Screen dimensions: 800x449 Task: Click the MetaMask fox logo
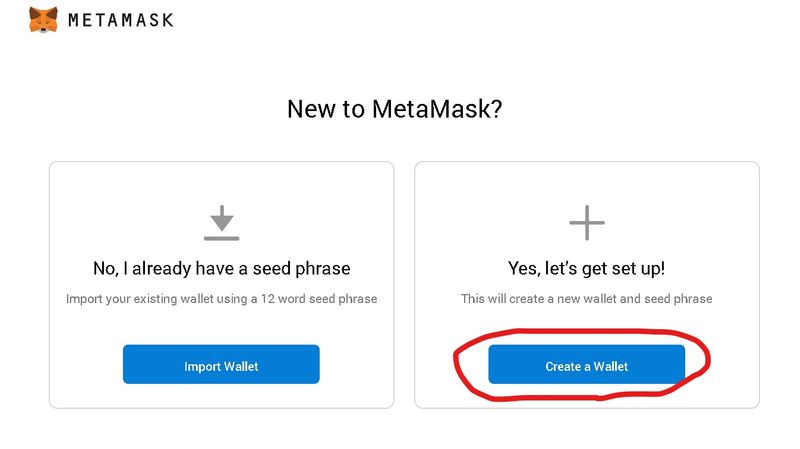tap(42, 19)
